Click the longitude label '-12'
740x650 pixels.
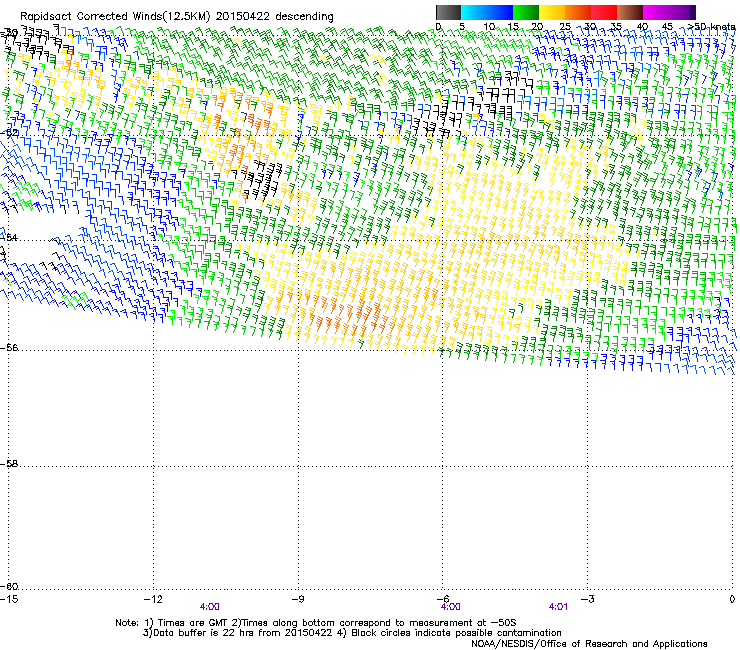(153, 599)
